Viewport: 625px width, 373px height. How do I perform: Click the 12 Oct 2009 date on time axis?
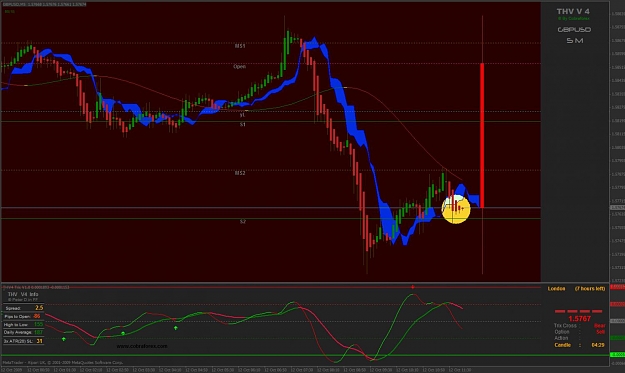tap(13, 370)
